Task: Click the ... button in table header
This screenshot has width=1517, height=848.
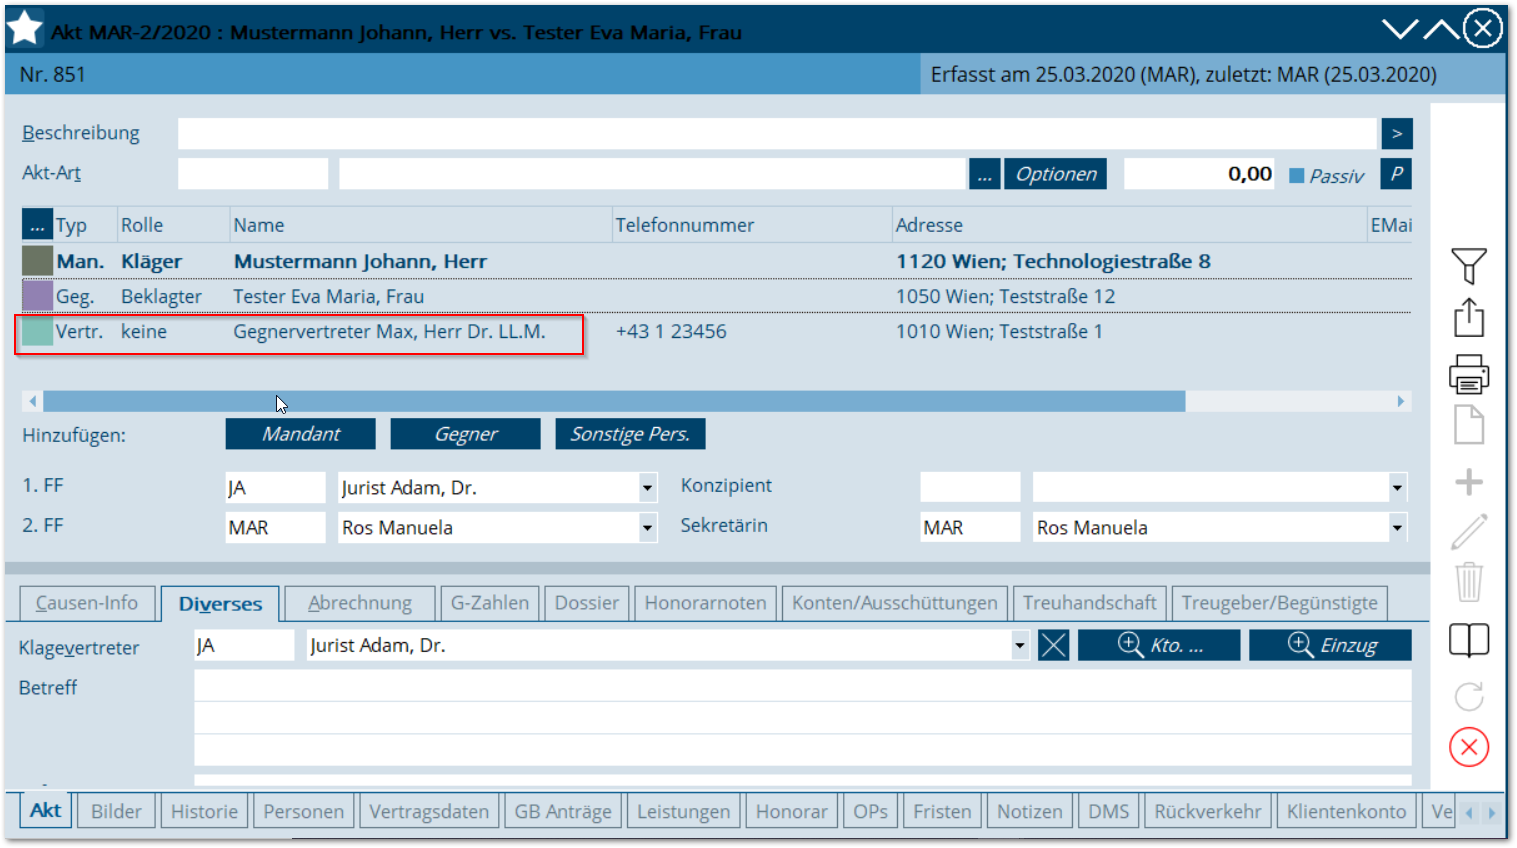Action: coord(37,224)
